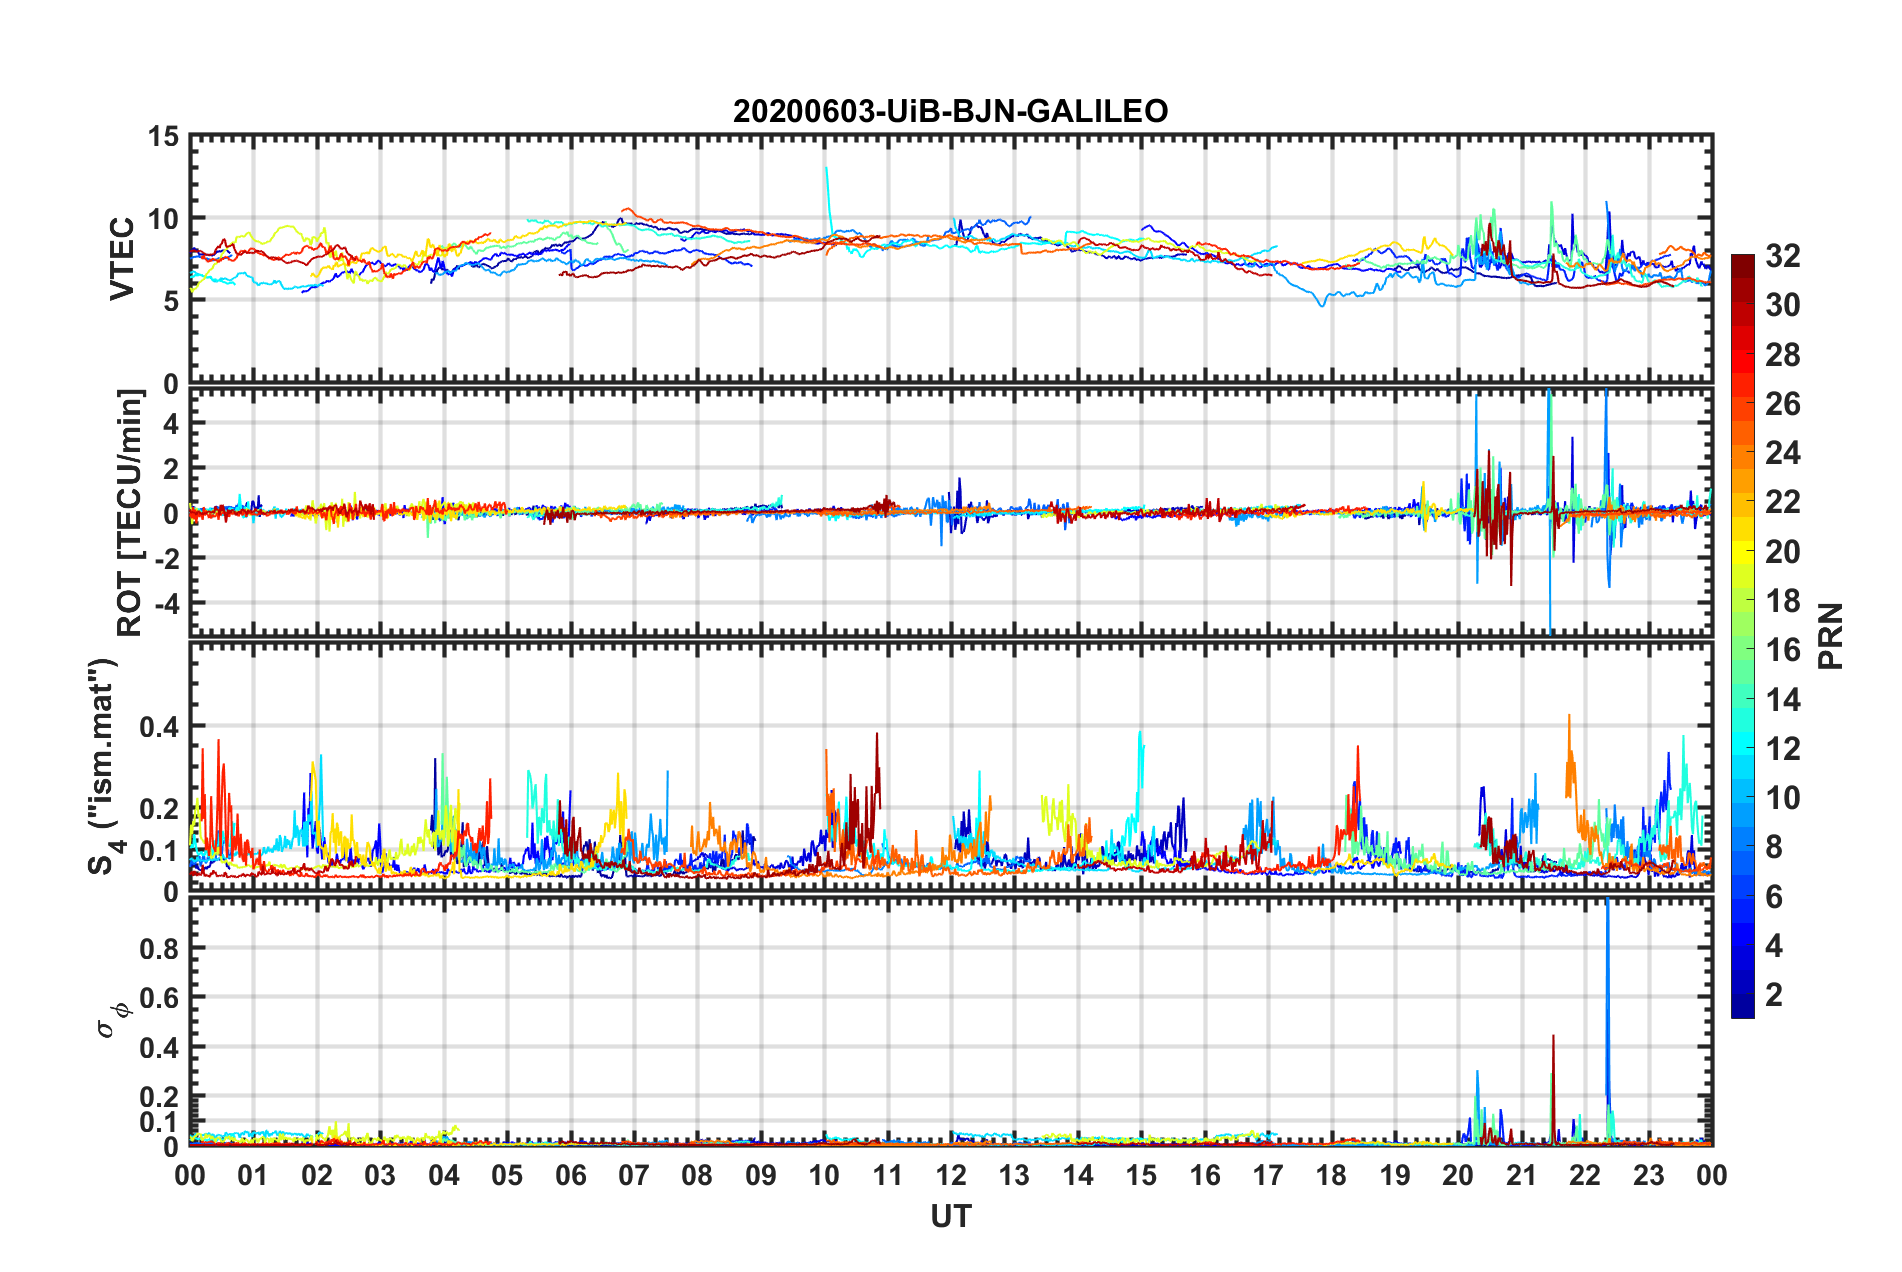This screenshot has width=1902, height=1272.
Task: Click sigma phi axis tick 0.8
Action: click(x=159, y=948)
